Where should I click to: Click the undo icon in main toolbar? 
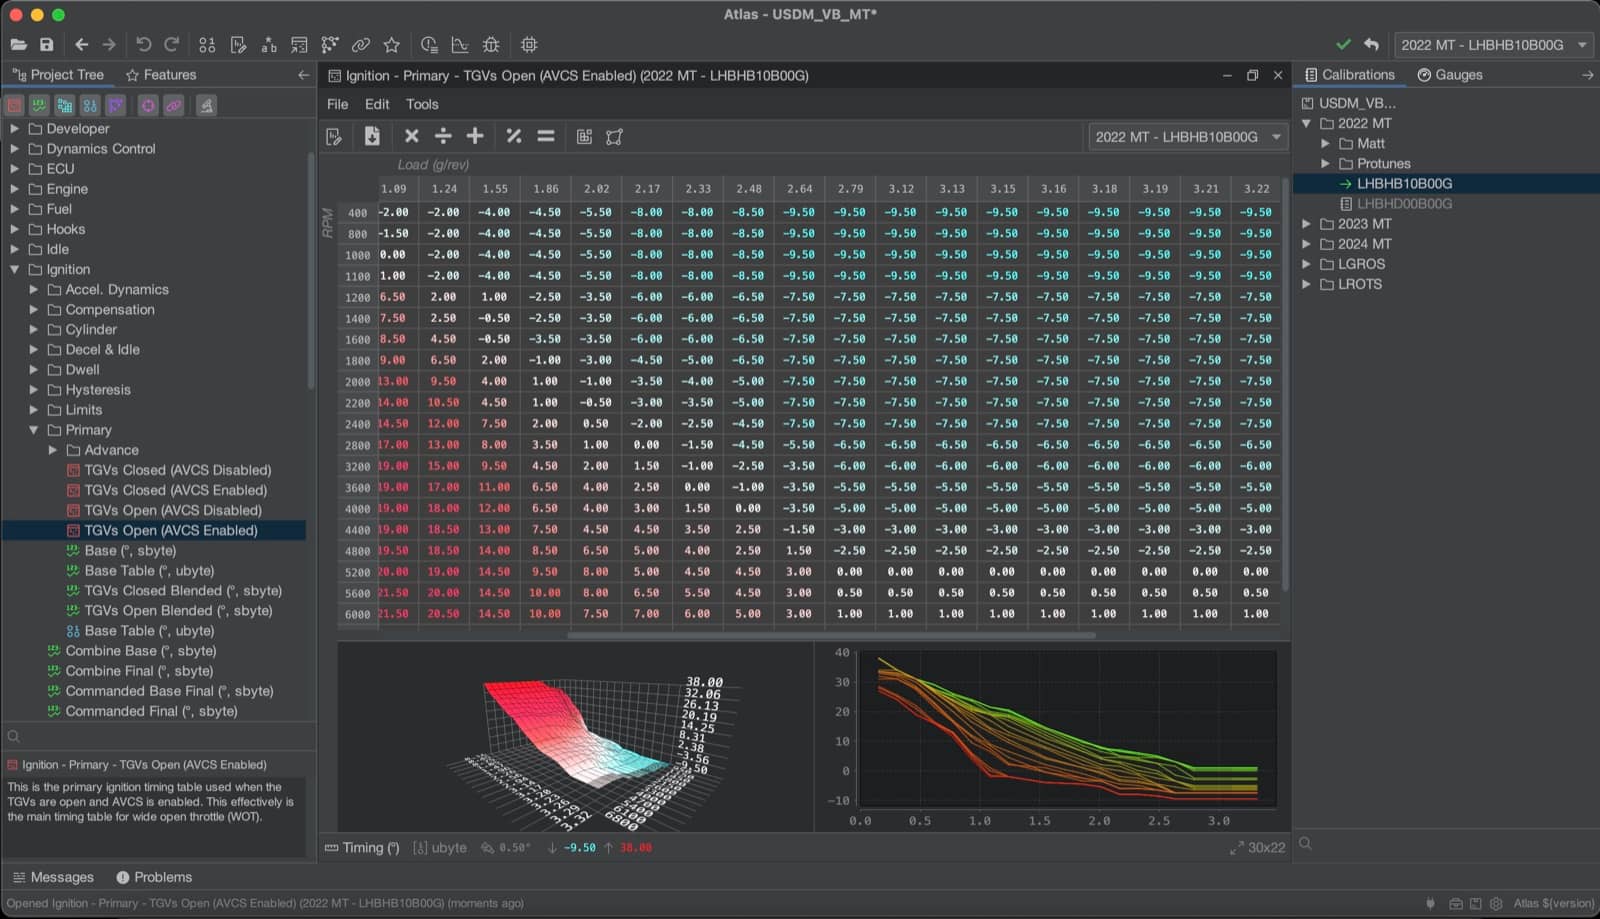click(143, 45)
